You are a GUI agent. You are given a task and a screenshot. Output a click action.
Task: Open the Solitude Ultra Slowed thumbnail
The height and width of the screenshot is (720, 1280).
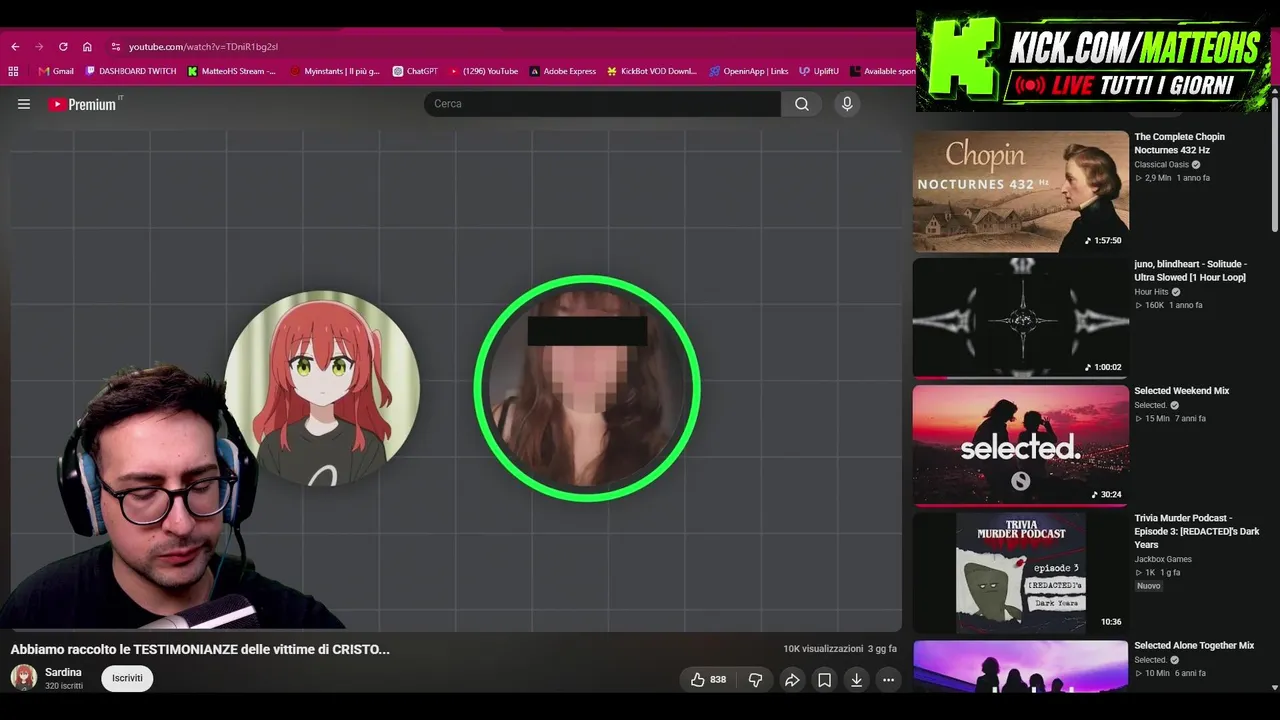[x=1020, y=318]
